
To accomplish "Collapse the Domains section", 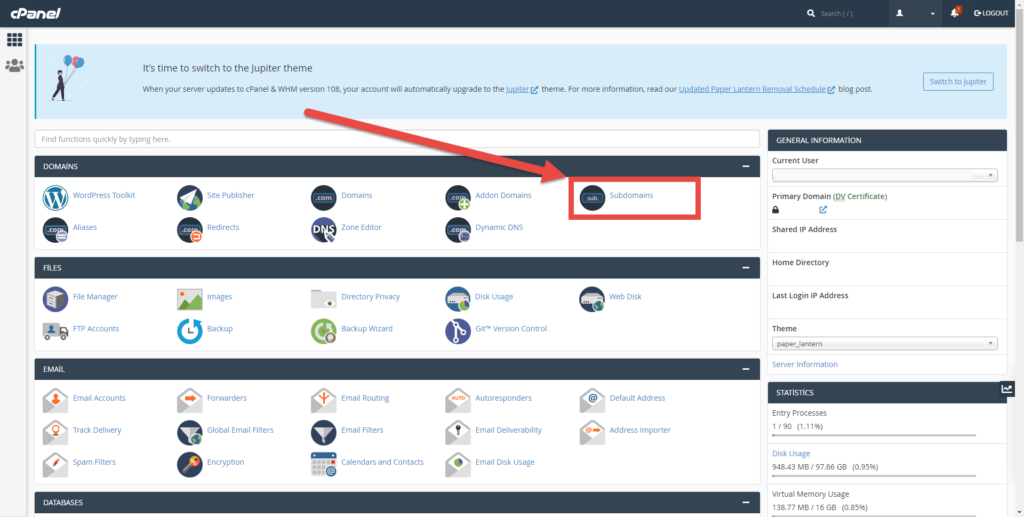I will pos(745,167).
